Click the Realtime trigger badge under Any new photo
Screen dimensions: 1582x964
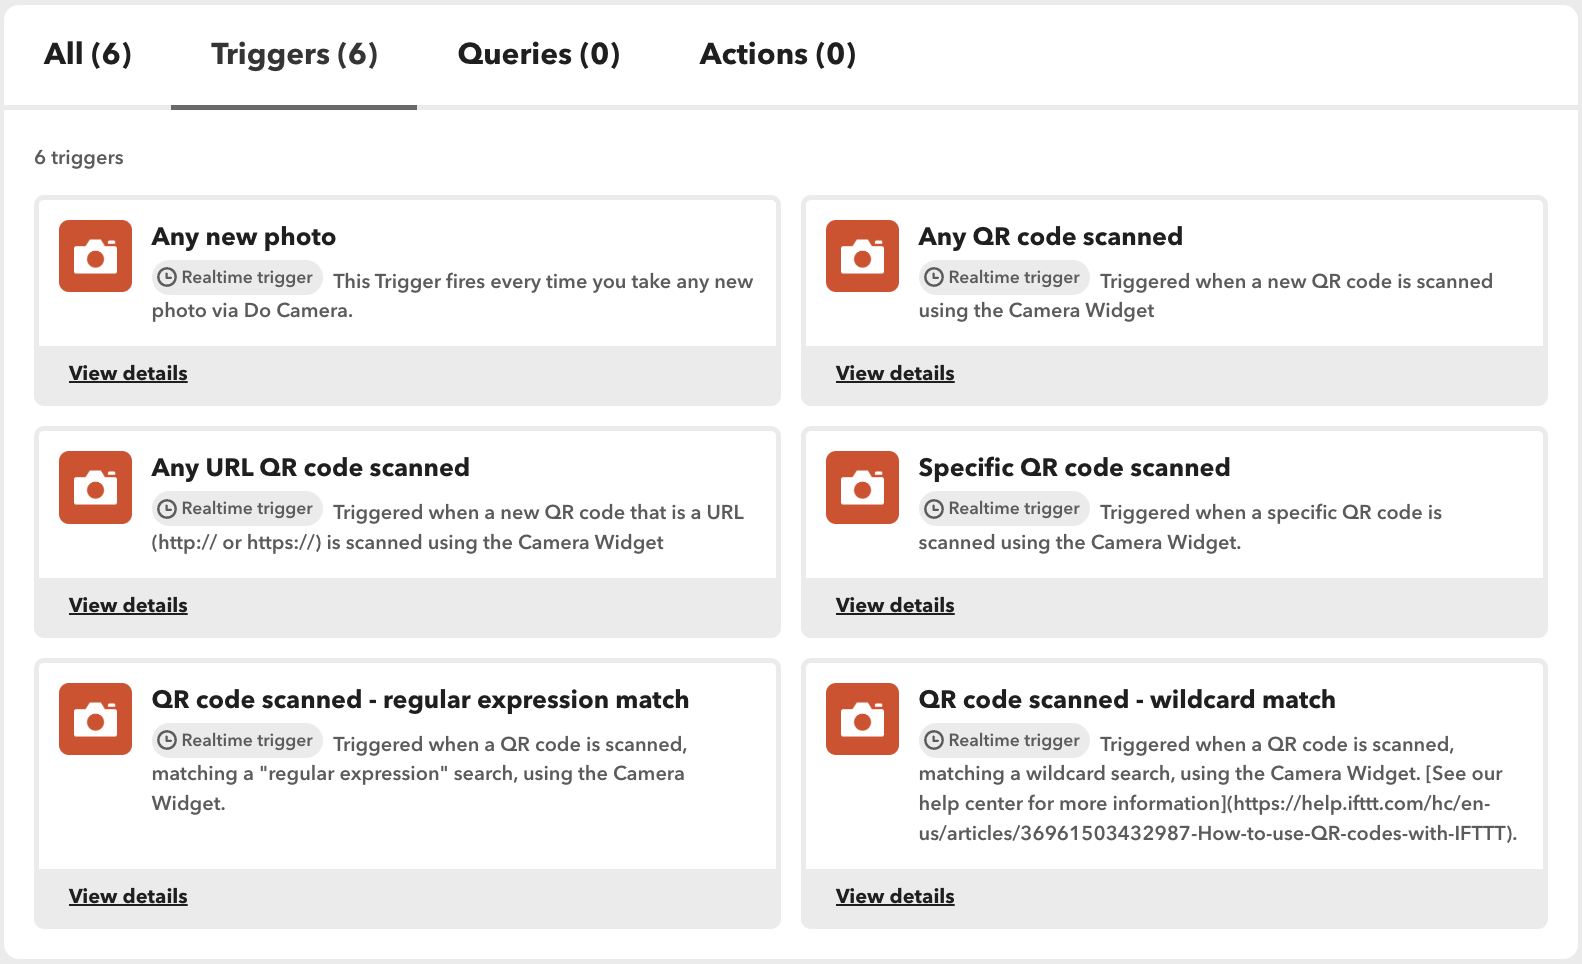point(237,278)
